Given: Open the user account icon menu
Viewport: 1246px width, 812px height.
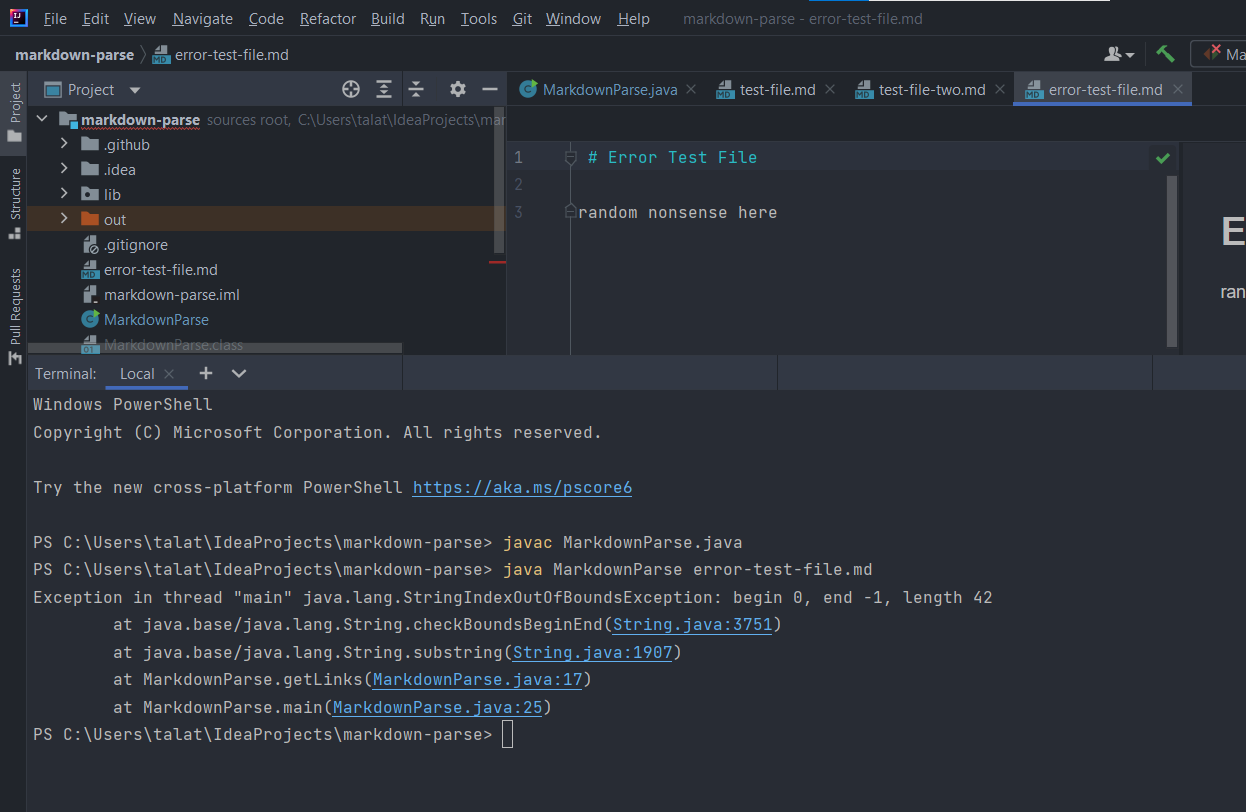Looking at the screenshot, I should (1119, 54).
